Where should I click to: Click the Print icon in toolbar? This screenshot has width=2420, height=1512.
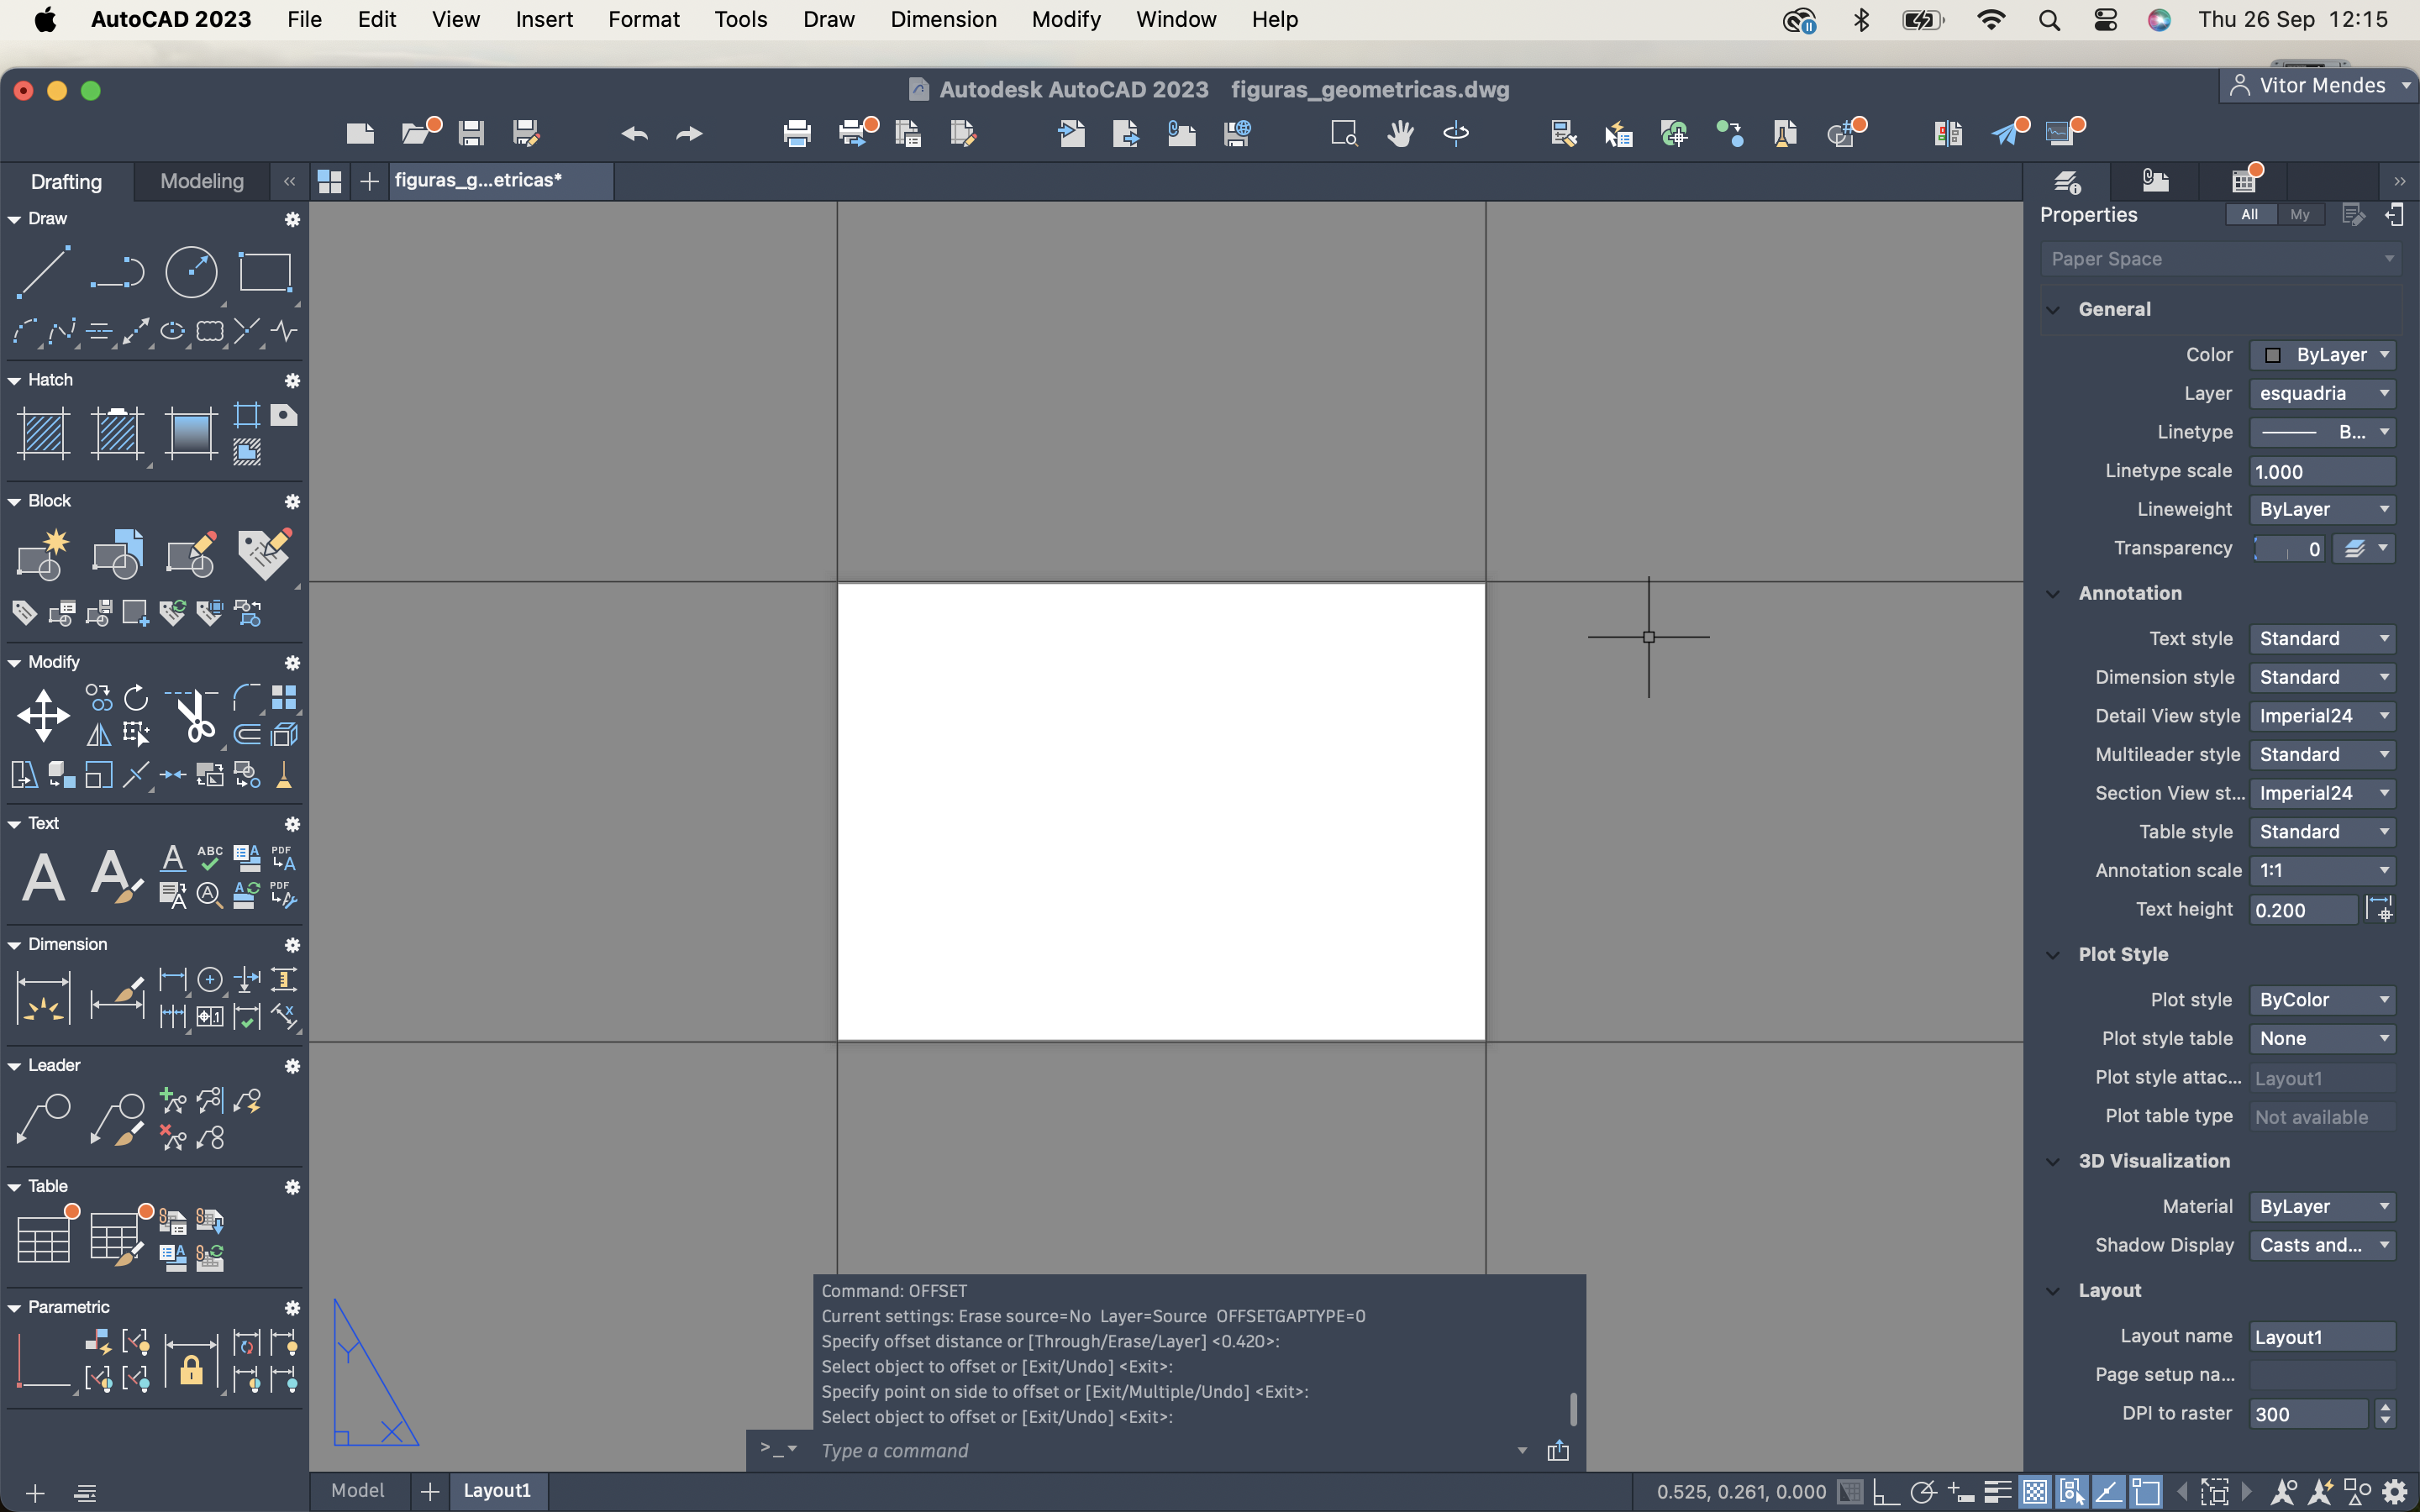797,133
